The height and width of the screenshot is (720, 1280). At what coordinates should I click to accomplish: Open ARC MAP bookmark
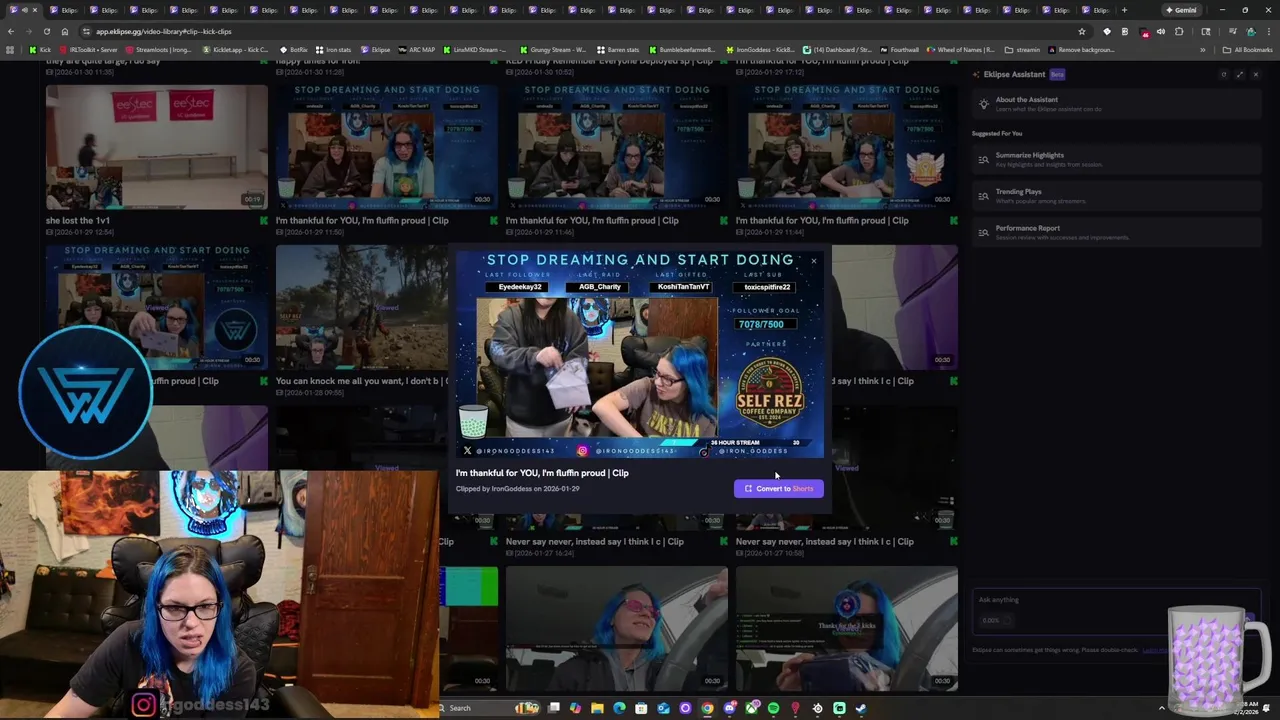pyautogui.click(x=417, y=49)
